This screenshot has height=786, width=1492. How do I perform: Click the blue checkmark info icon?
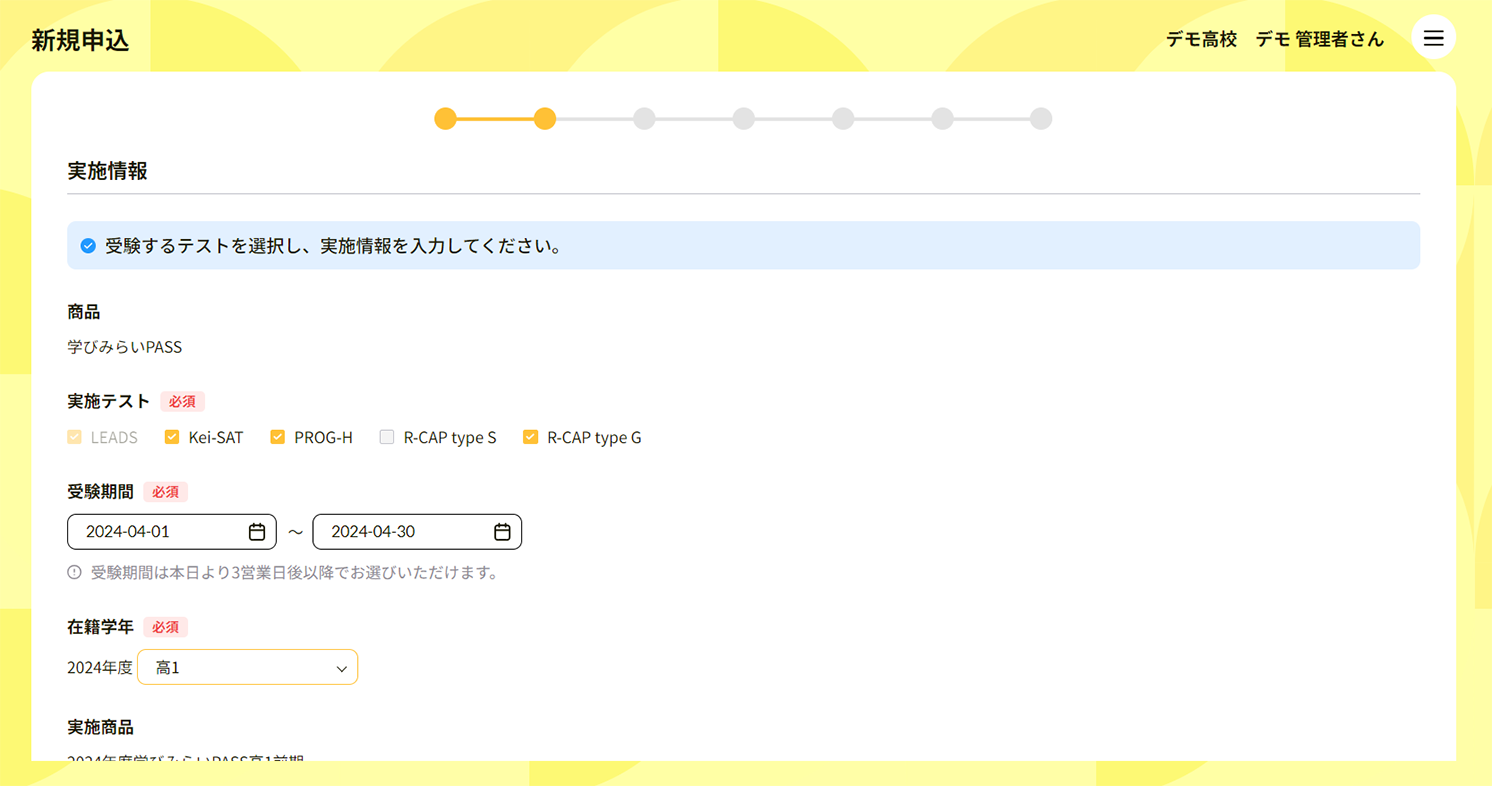(88, 246)
